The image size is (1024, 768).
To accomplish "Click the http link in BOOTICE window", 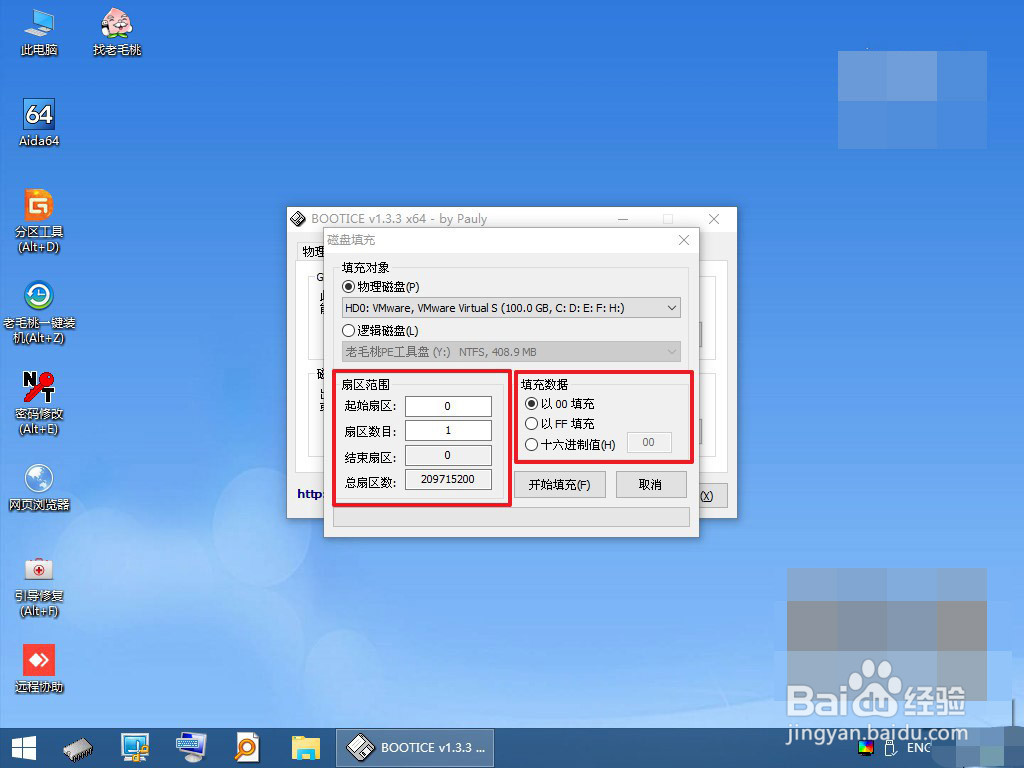I will (310, 494).
